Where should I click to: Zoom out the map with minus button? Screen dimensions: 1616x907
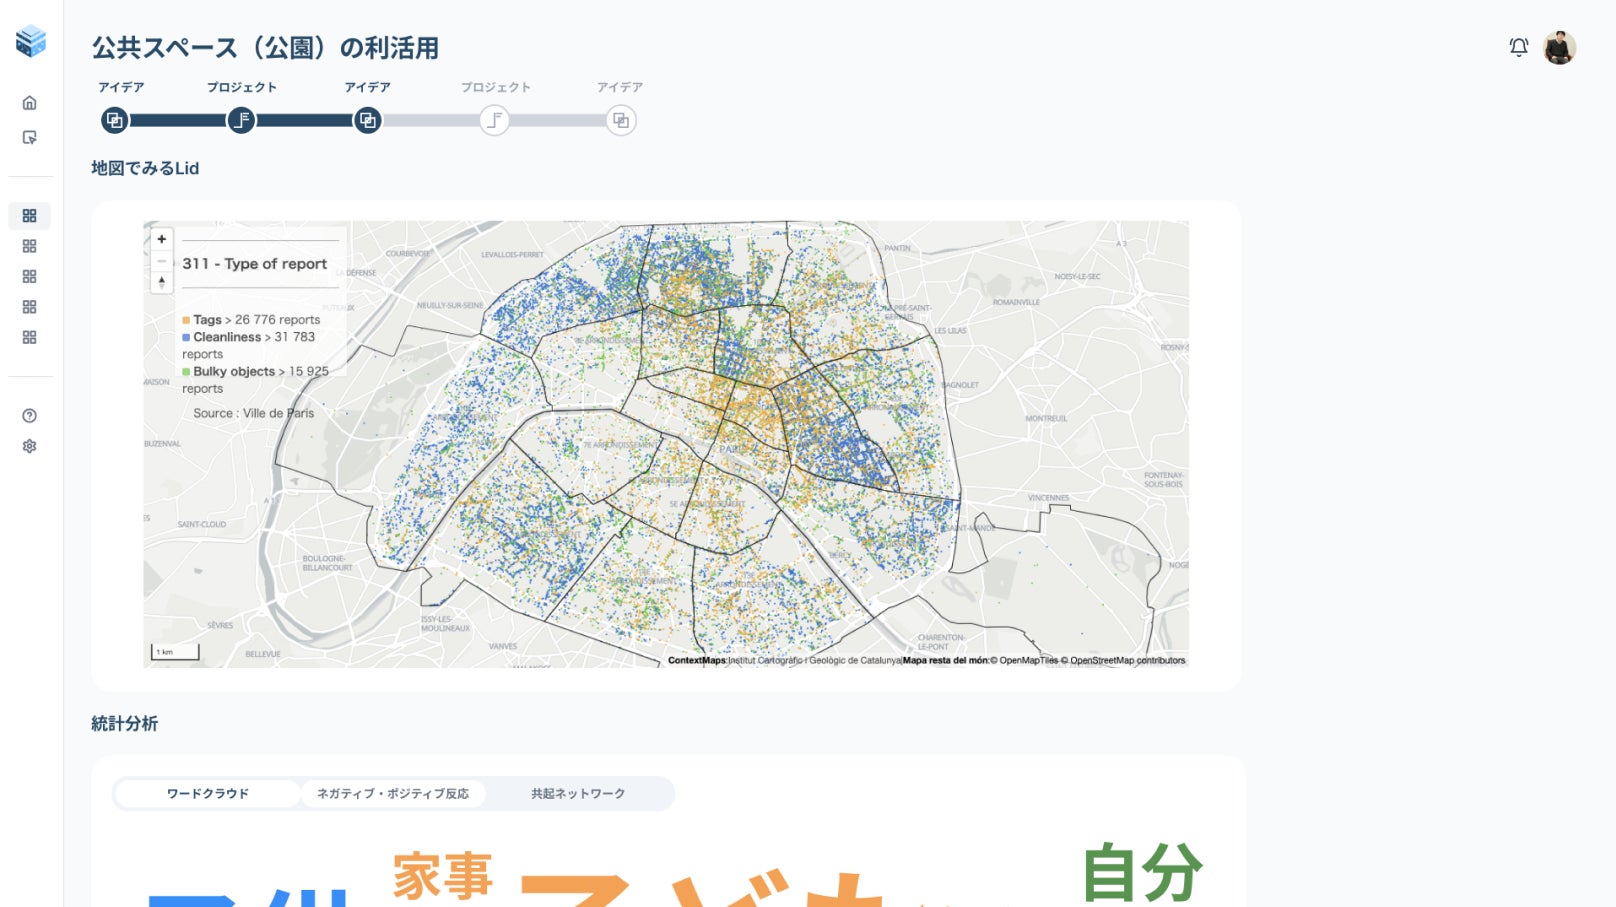(162, 261)
